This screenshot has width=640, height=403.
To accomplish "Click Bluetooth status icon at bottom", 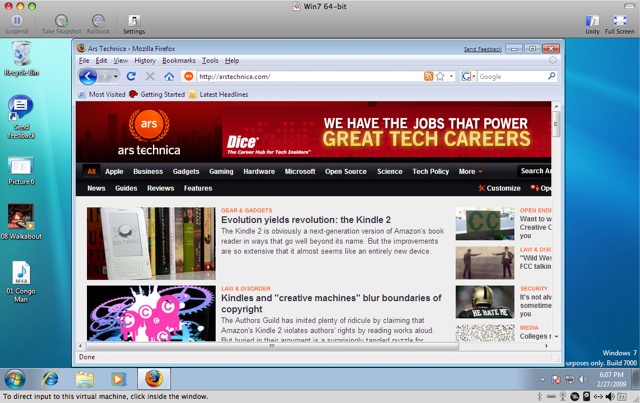I will tap(539, 396).
